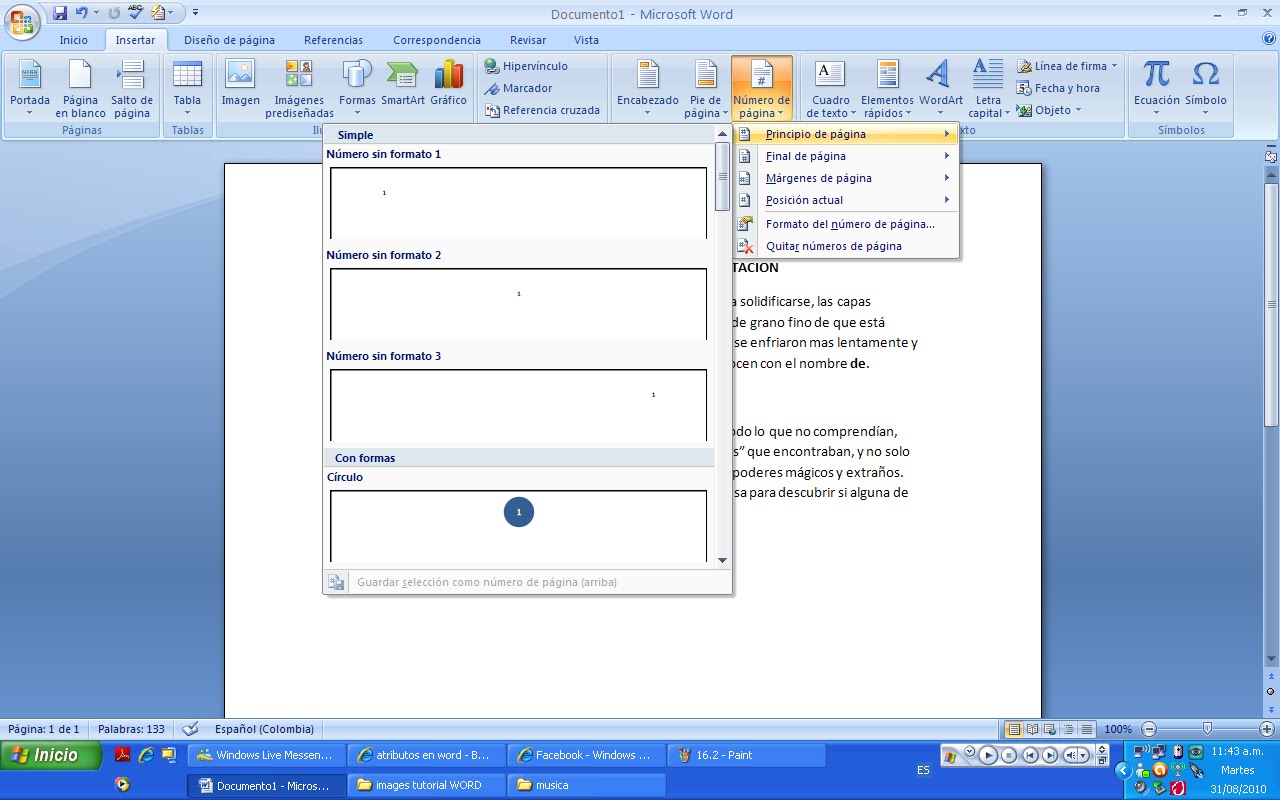
Task: Save the document with the floppy disk icon
Action: [60, 13]
